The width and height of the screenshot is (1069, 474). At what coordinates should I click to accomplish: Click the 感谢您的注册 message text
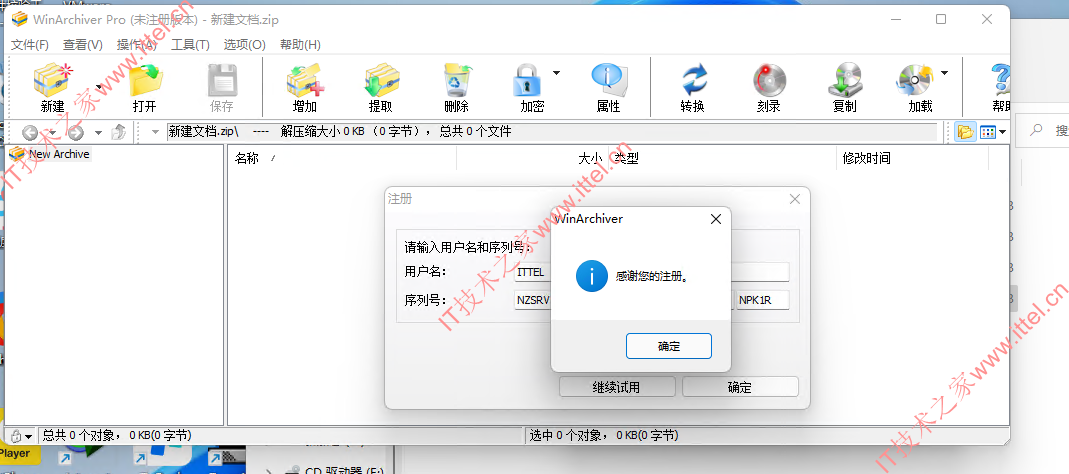[x=652, y=277]
